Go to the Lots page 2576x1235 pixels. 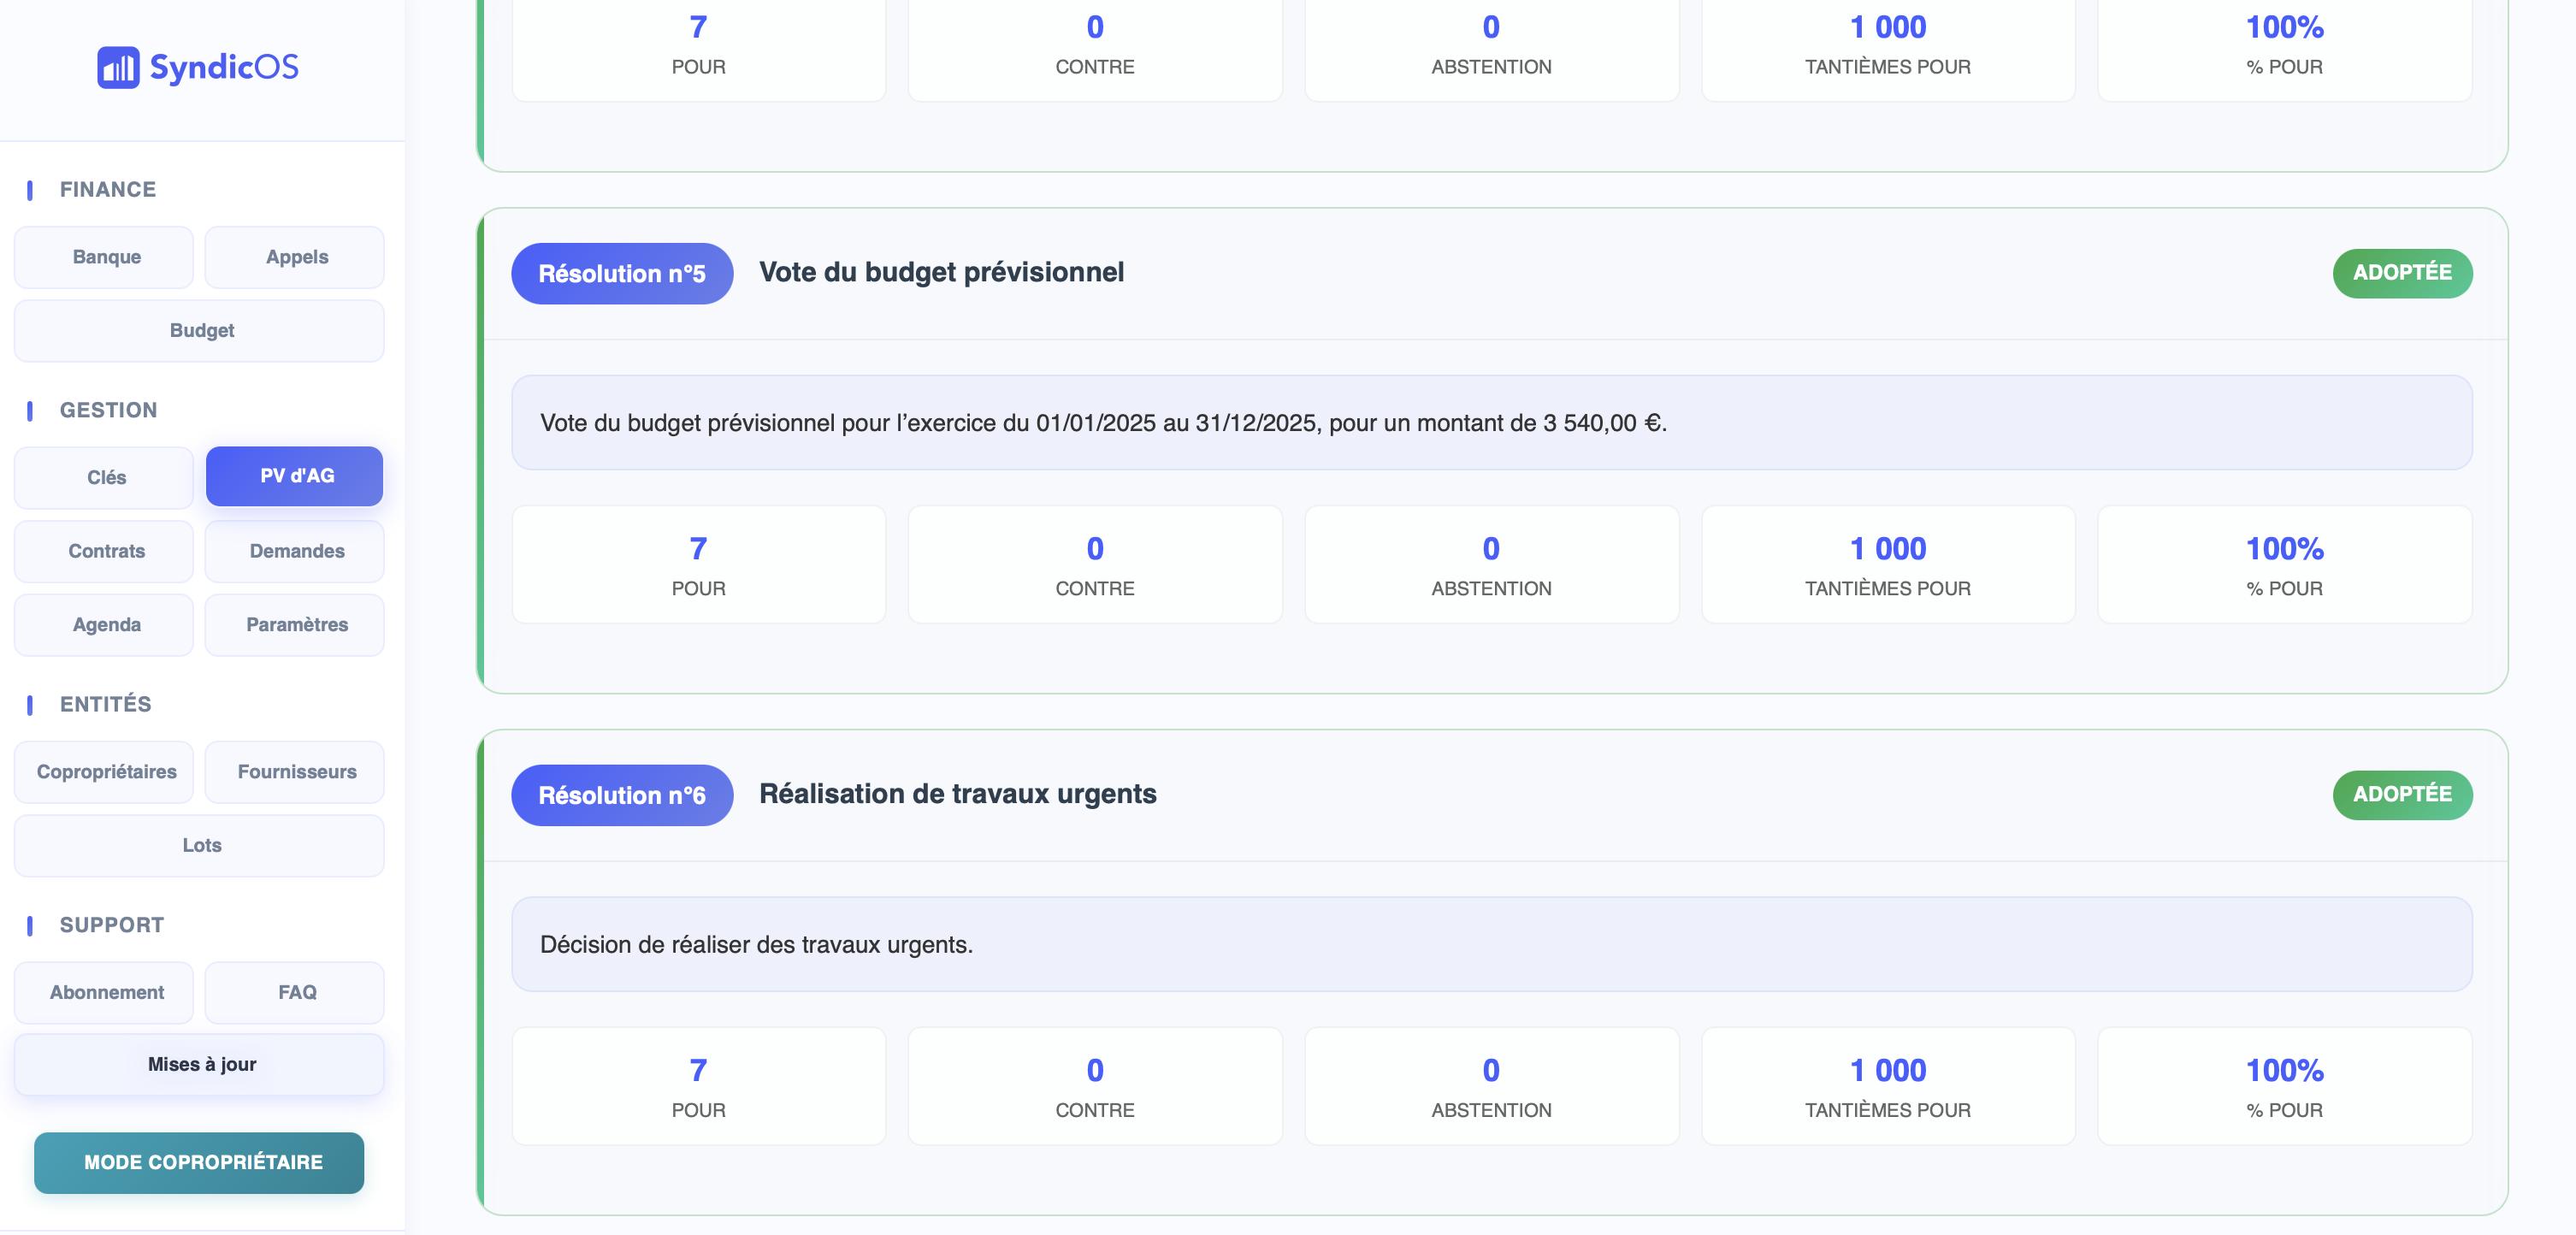[x=200, y=846]
